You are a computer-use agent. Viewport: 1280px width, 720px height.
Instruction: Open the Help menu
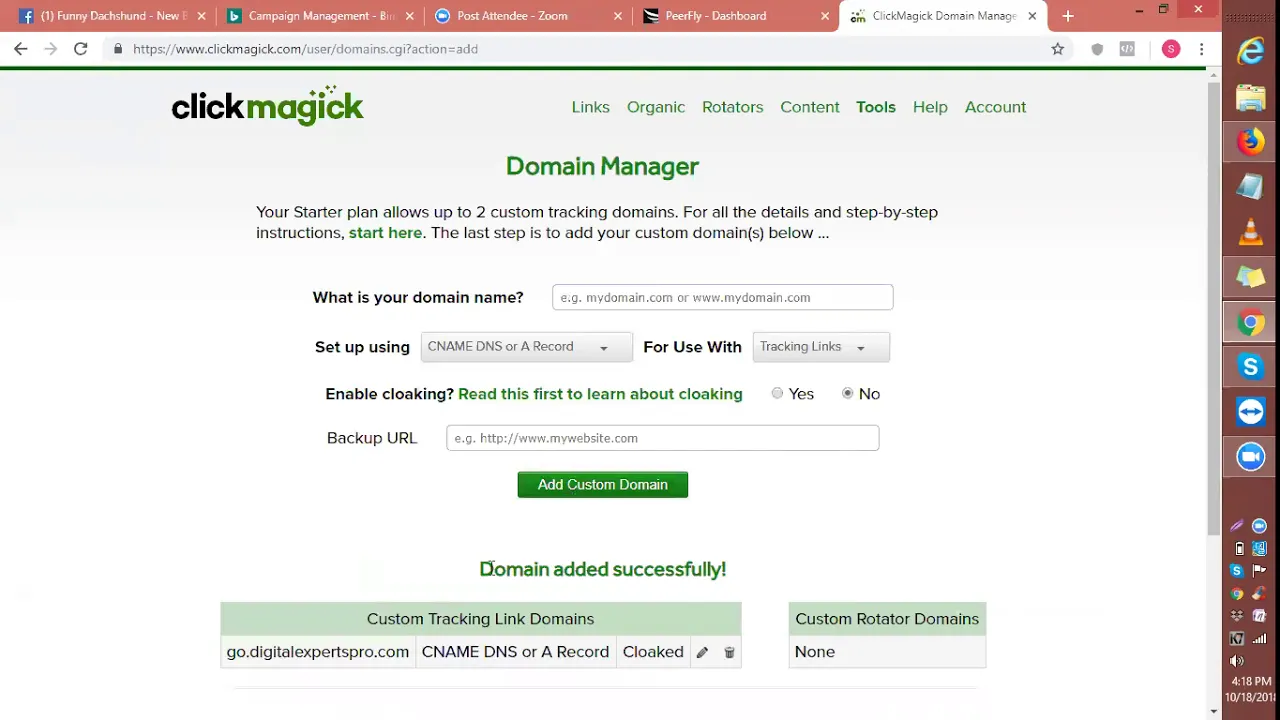(x=930, y=107)
